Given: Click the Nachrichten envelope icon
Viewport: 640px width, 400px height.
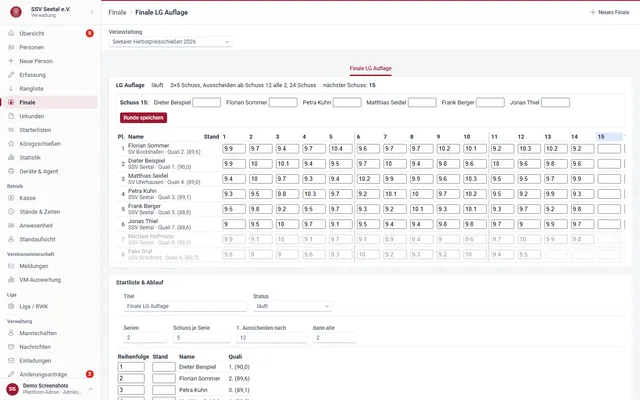Looking at the screenshot, I should 11,347.
